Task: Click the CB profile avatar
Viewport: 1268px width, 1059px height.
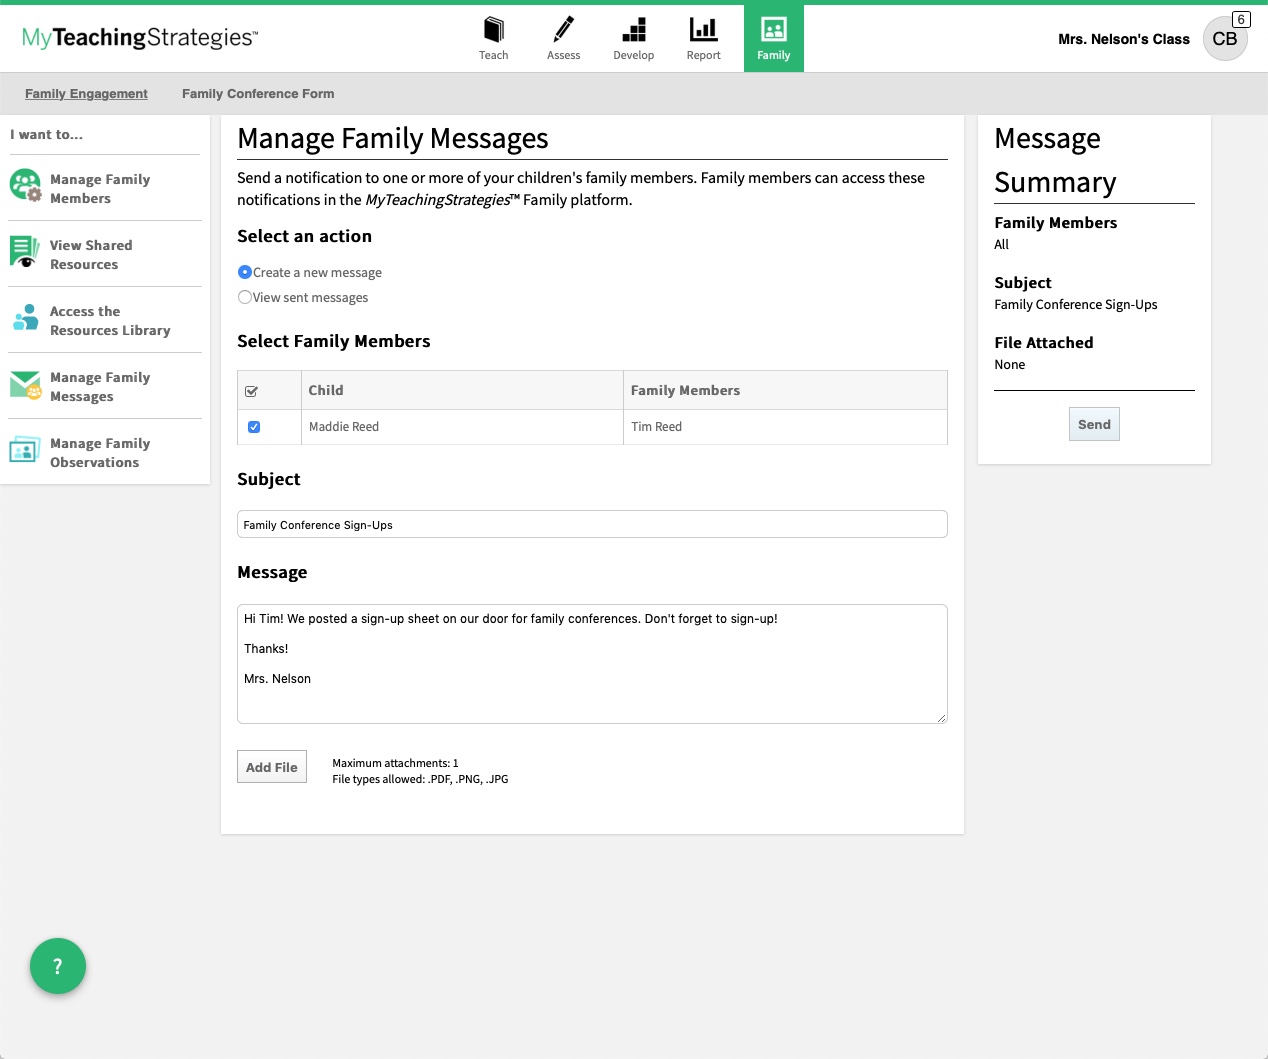Action: [x=1225, y=39]
